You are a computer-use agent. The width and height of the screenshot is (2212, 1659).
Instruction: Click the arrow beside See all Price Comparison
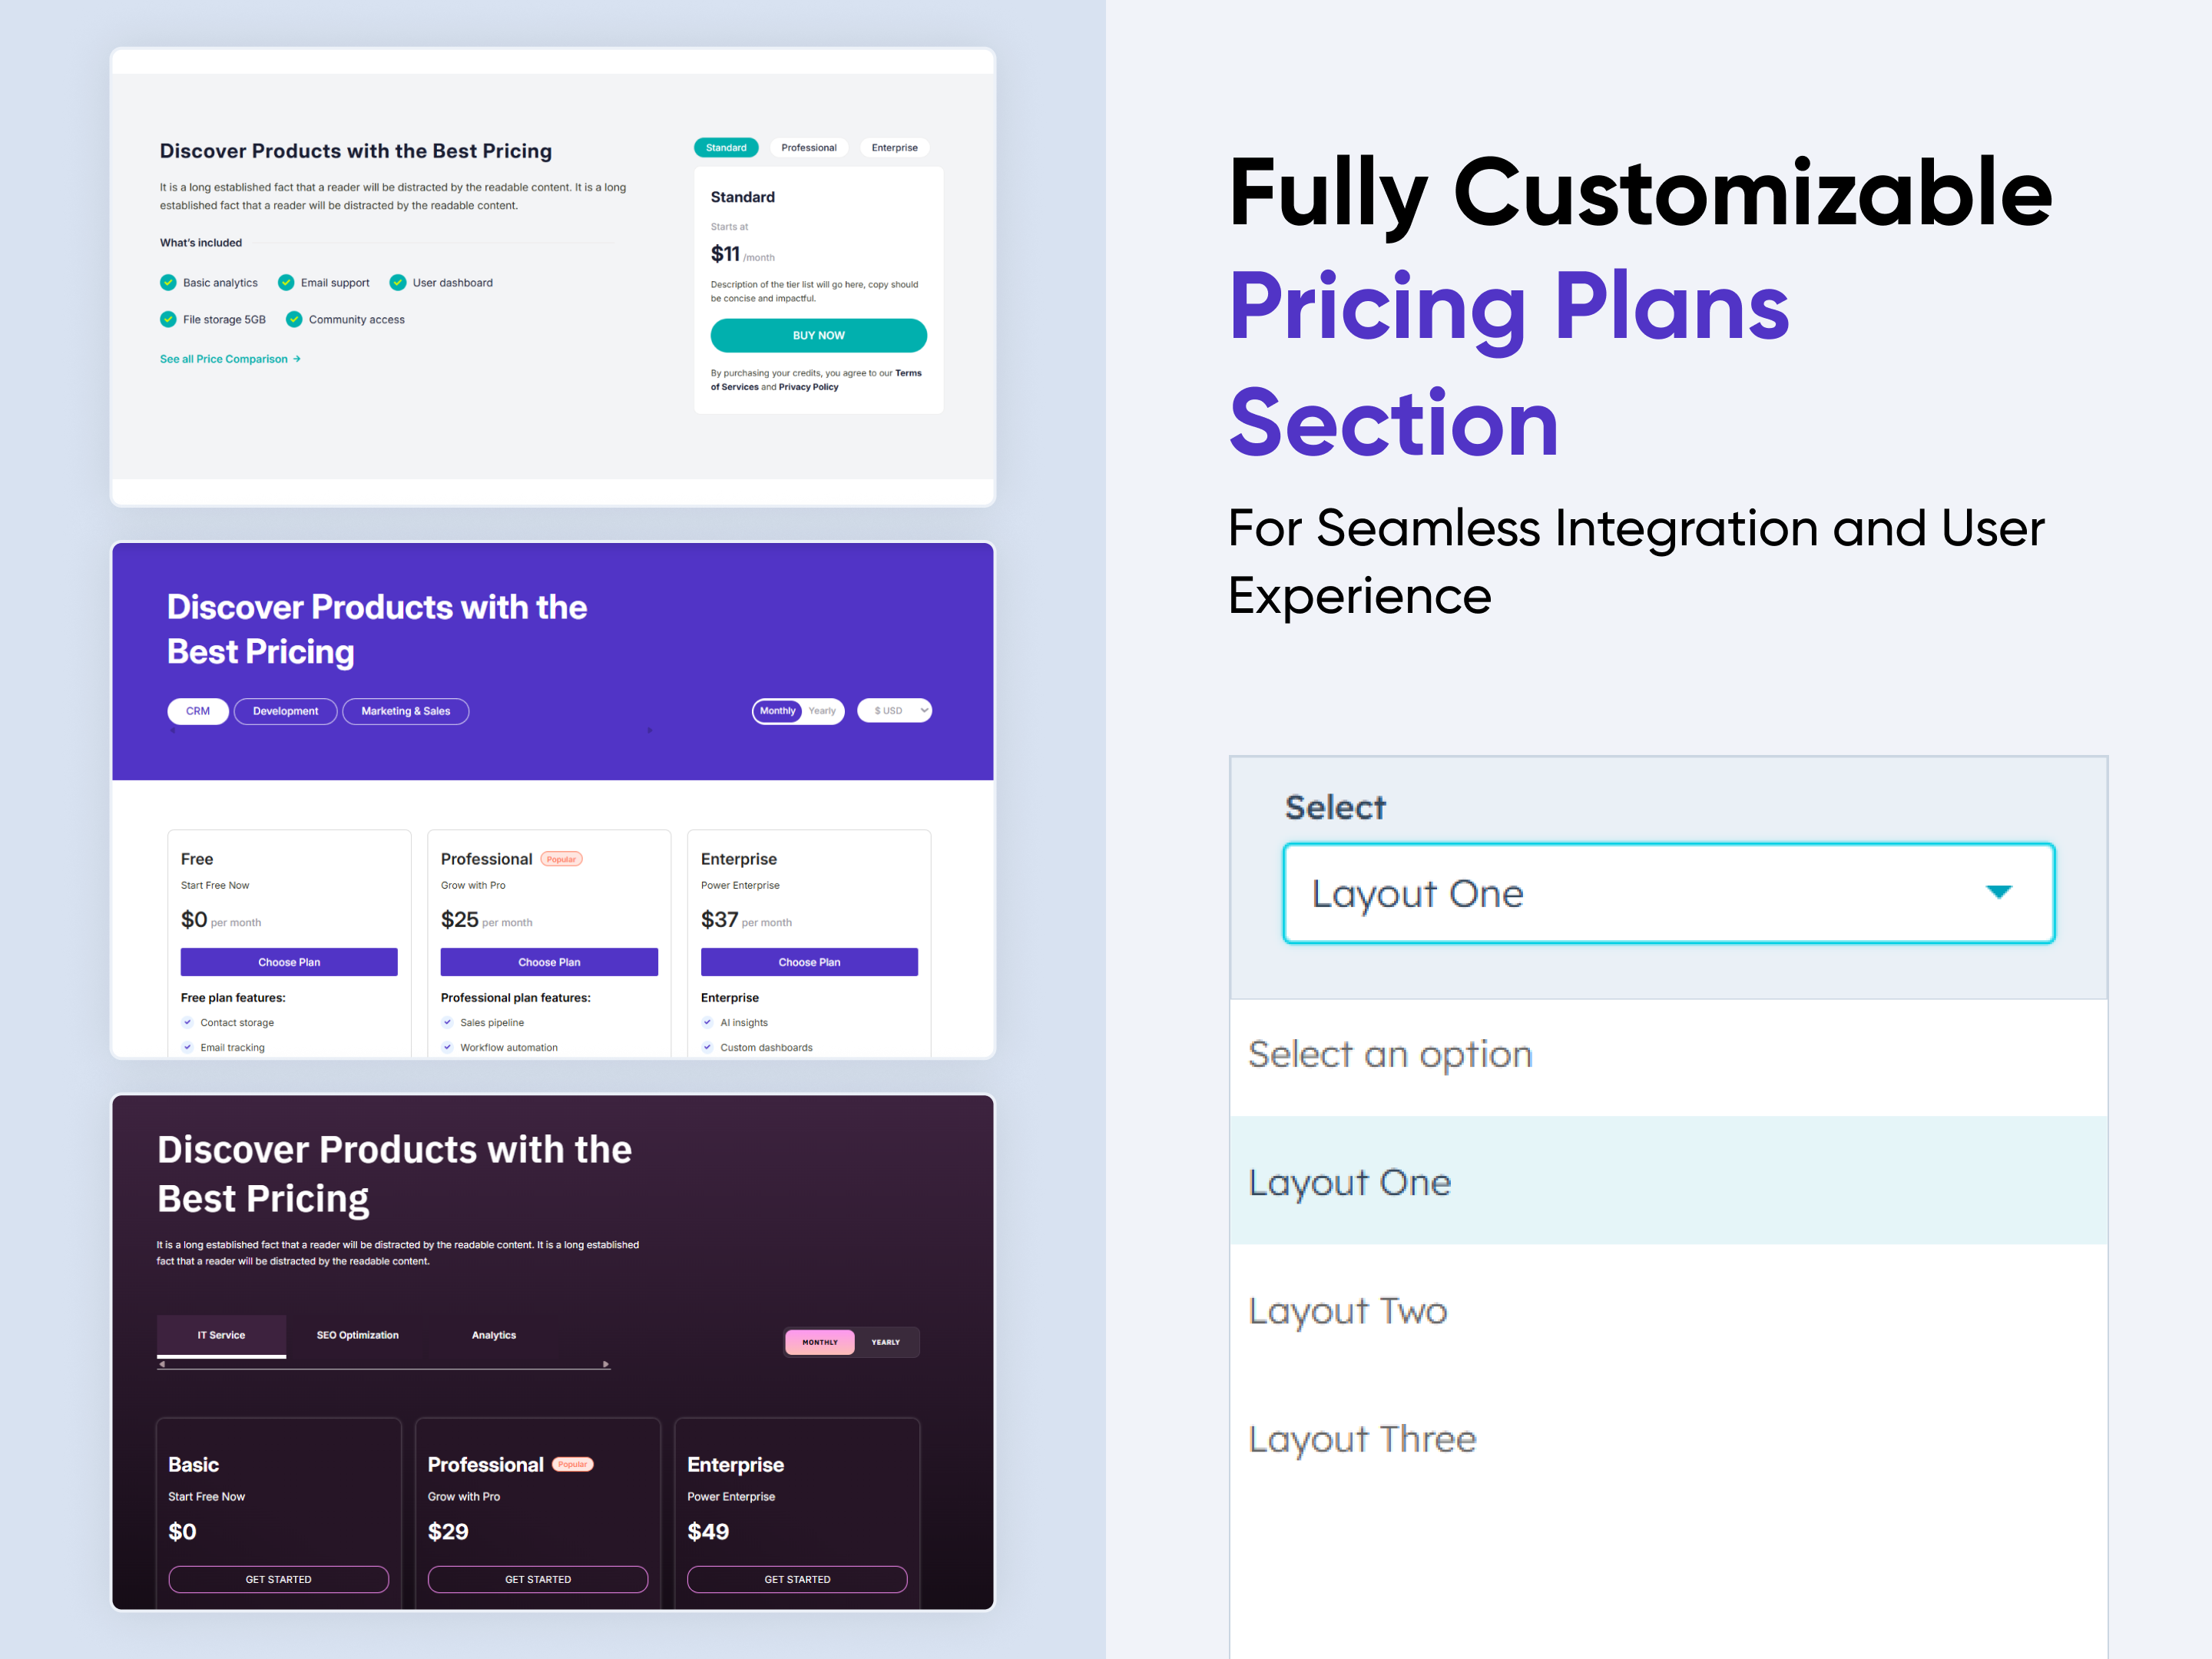(x=297, y=359)
